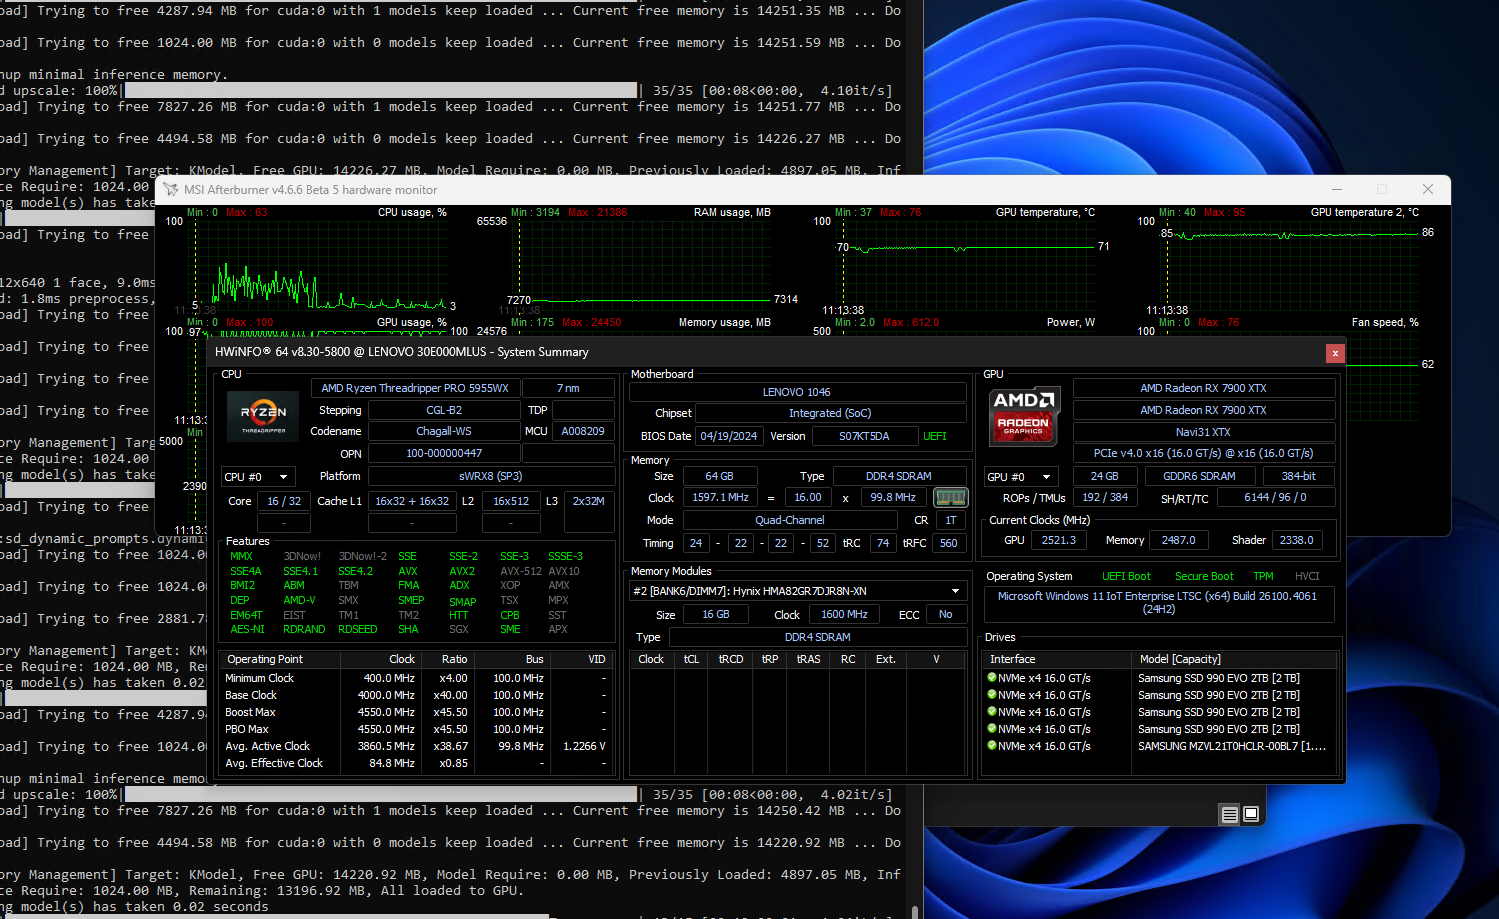
Task: Click SAMSUNG MZVL21T0HCLR drive status icon
Action: [991, 745]
